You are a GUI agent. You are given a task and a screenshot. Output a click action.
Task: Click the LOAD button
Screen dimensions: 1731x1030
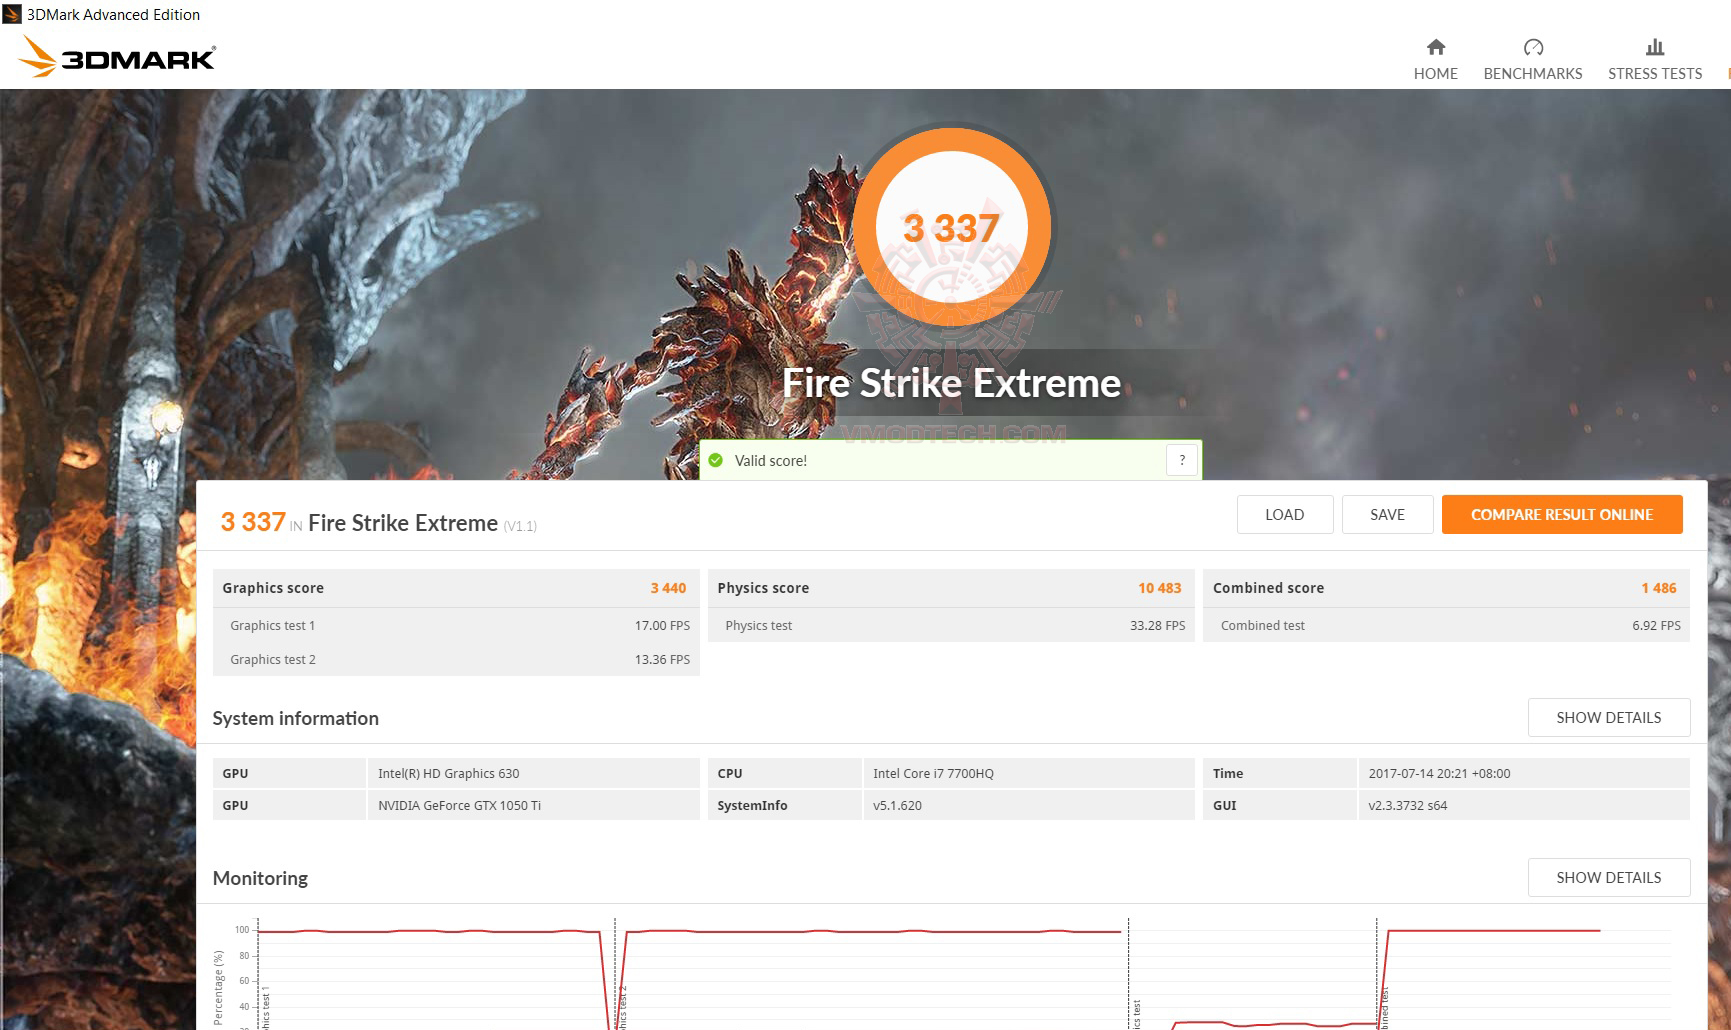click(1284, 514)
